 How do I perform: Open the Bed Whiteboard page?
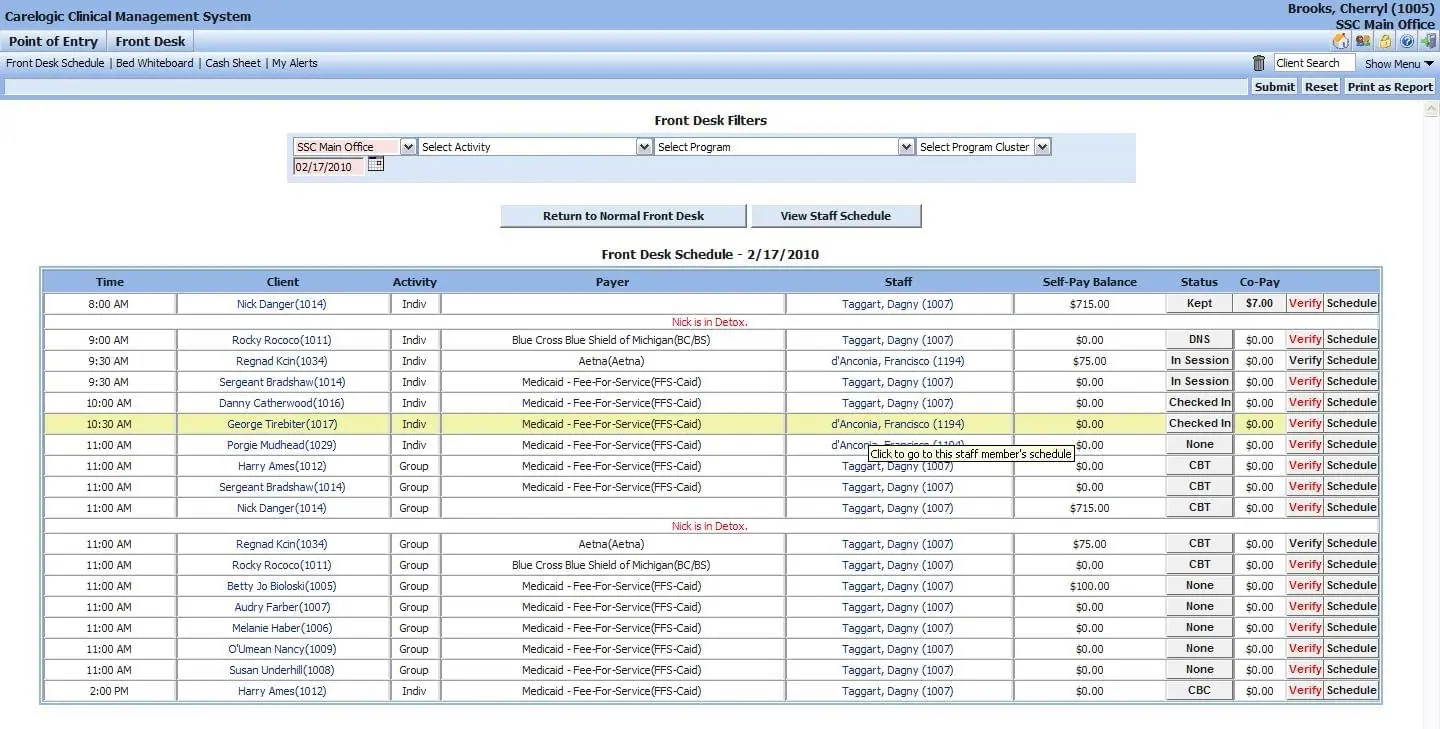click(154, 62)
